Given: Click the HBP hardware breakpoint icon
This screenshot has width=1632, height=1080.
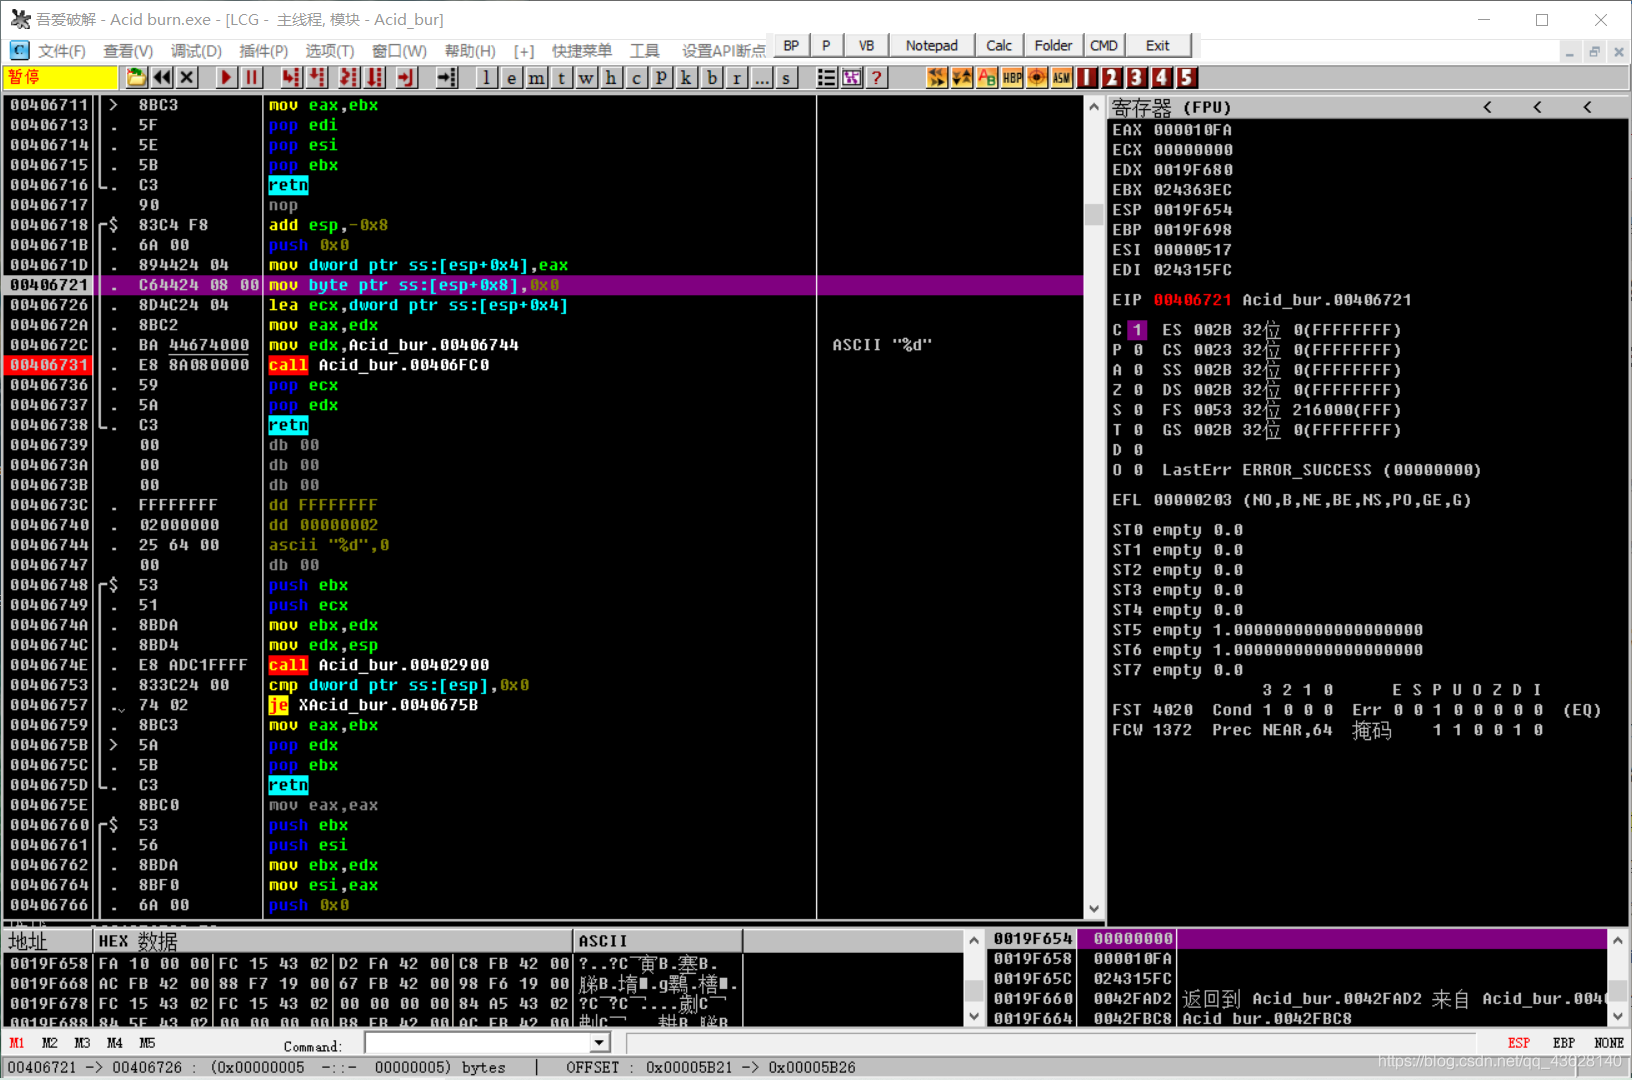Looking at the screenshot, I should [1012, 78].
